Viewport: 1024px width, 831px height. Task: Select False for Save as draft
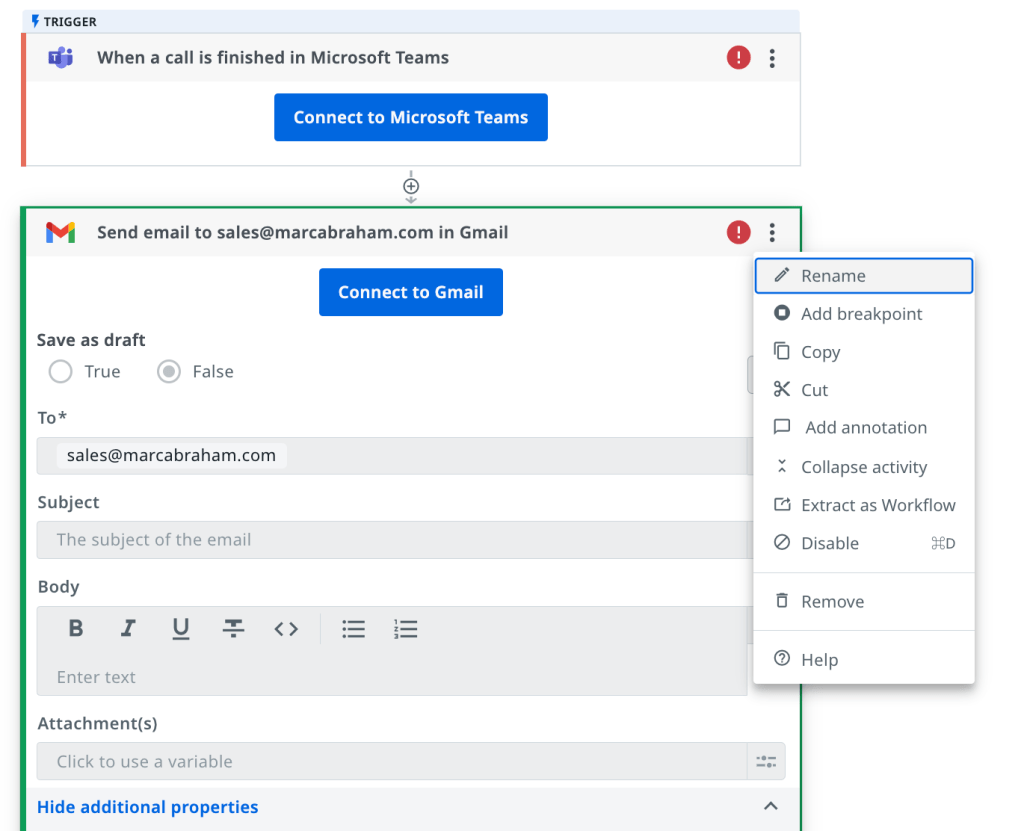coord(170,372)
